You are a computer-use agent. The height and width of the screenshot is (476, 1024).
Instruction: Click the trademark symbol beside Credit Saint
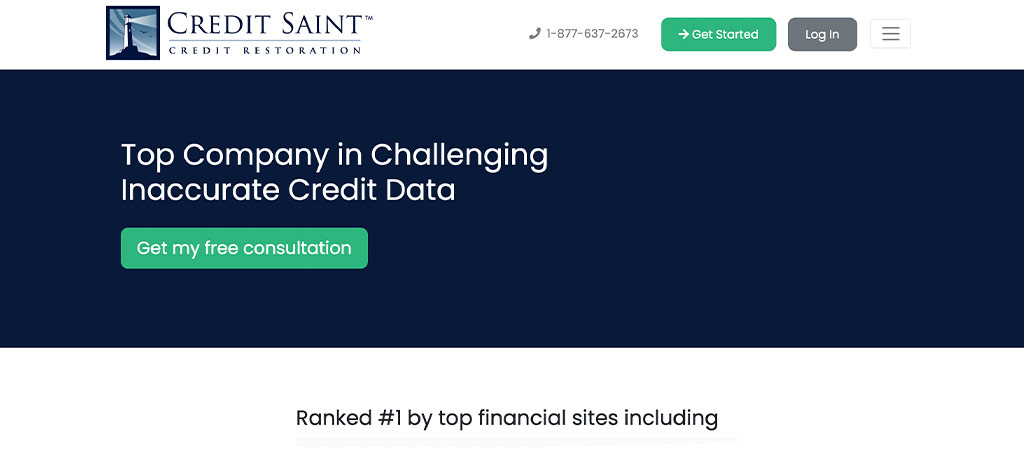(x=368, y=18)
